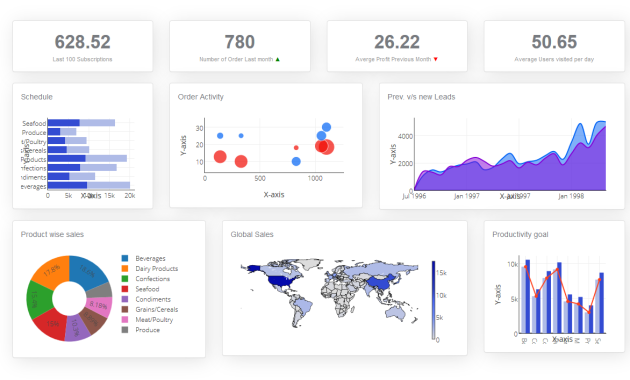Click the Jan 1997 axis label

coord(466,196)
